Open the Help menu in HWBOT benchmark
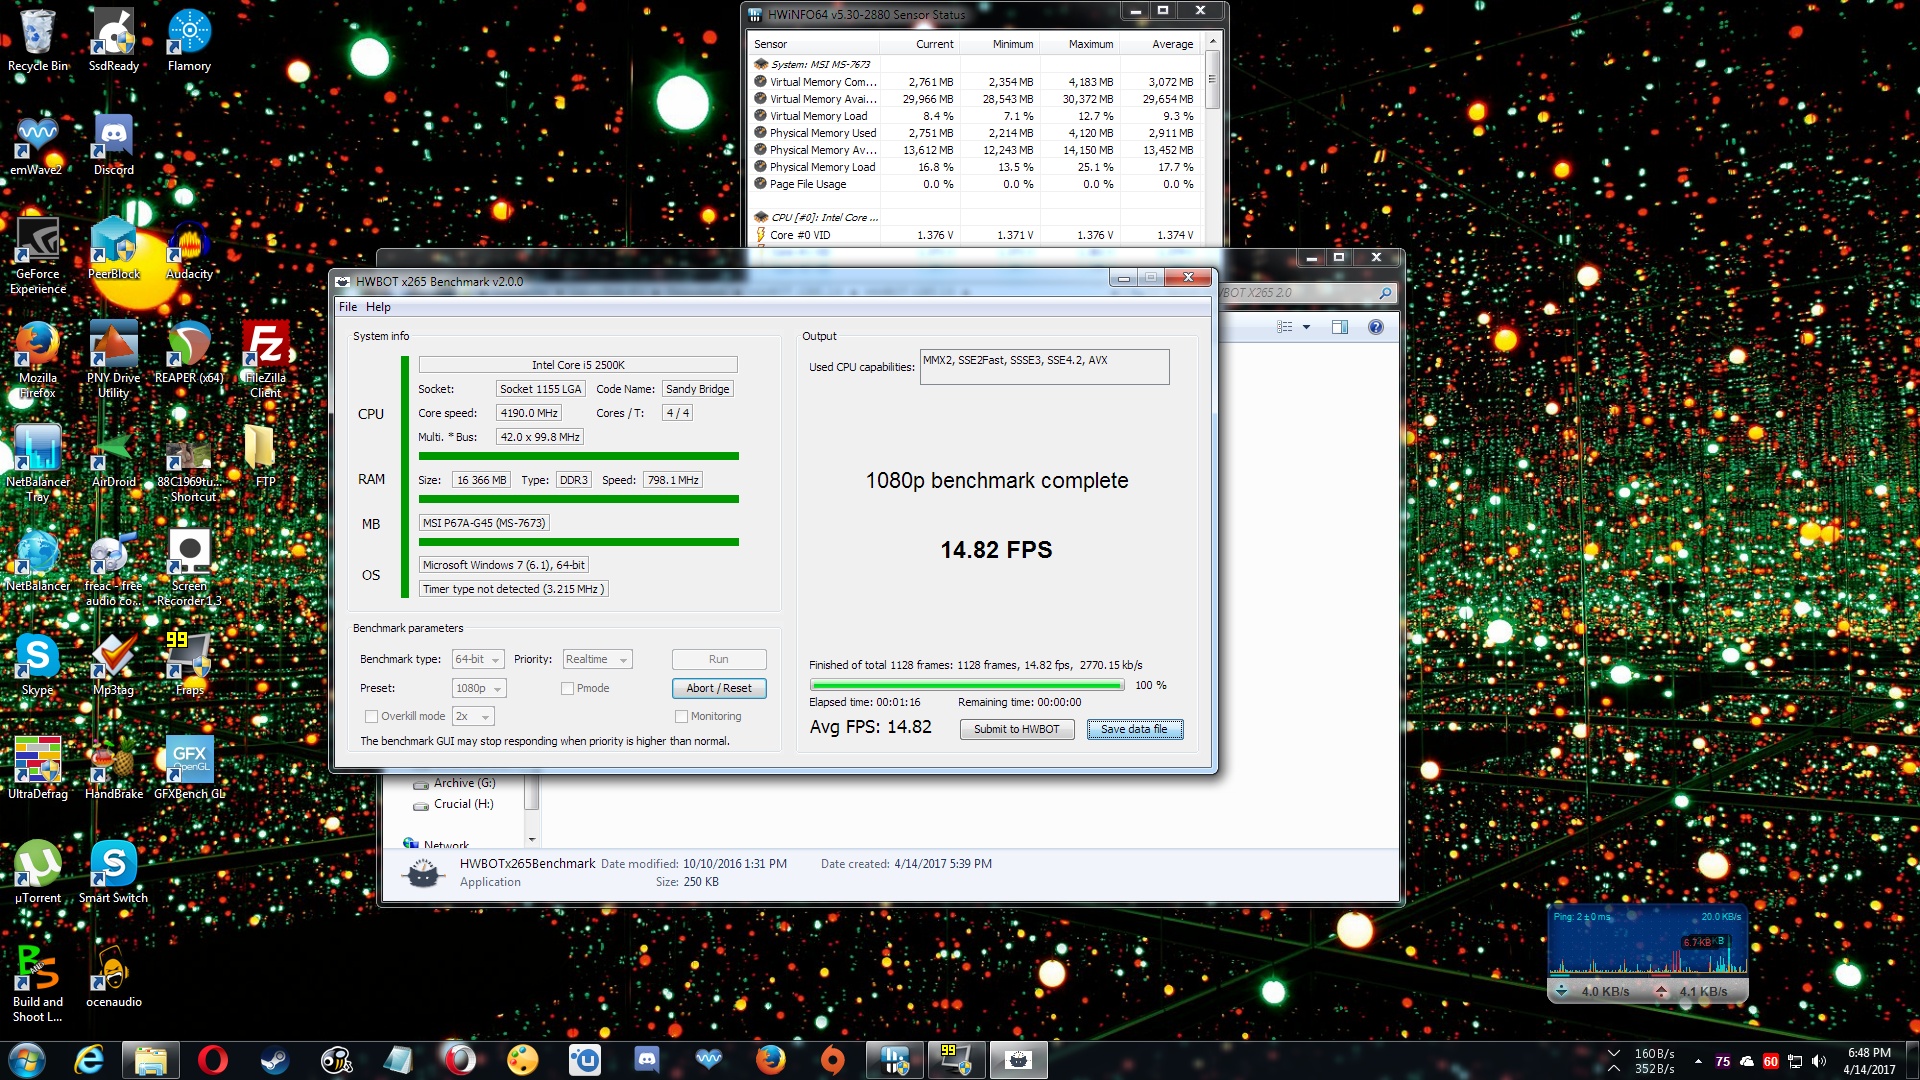This screenshot has height=1080, width=1920. pos(378,307)
